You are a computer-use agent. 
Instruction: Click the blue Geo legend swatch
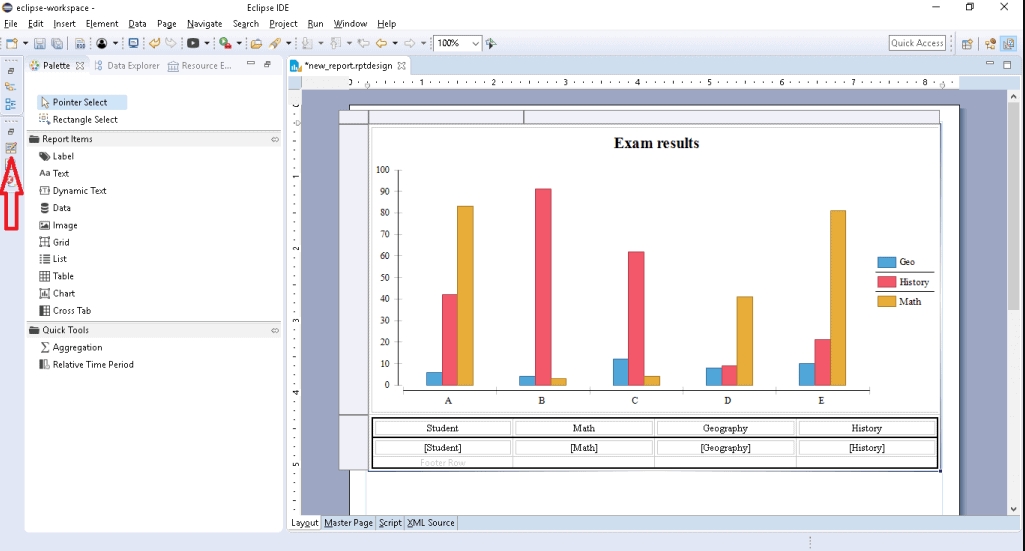(886, 262)
